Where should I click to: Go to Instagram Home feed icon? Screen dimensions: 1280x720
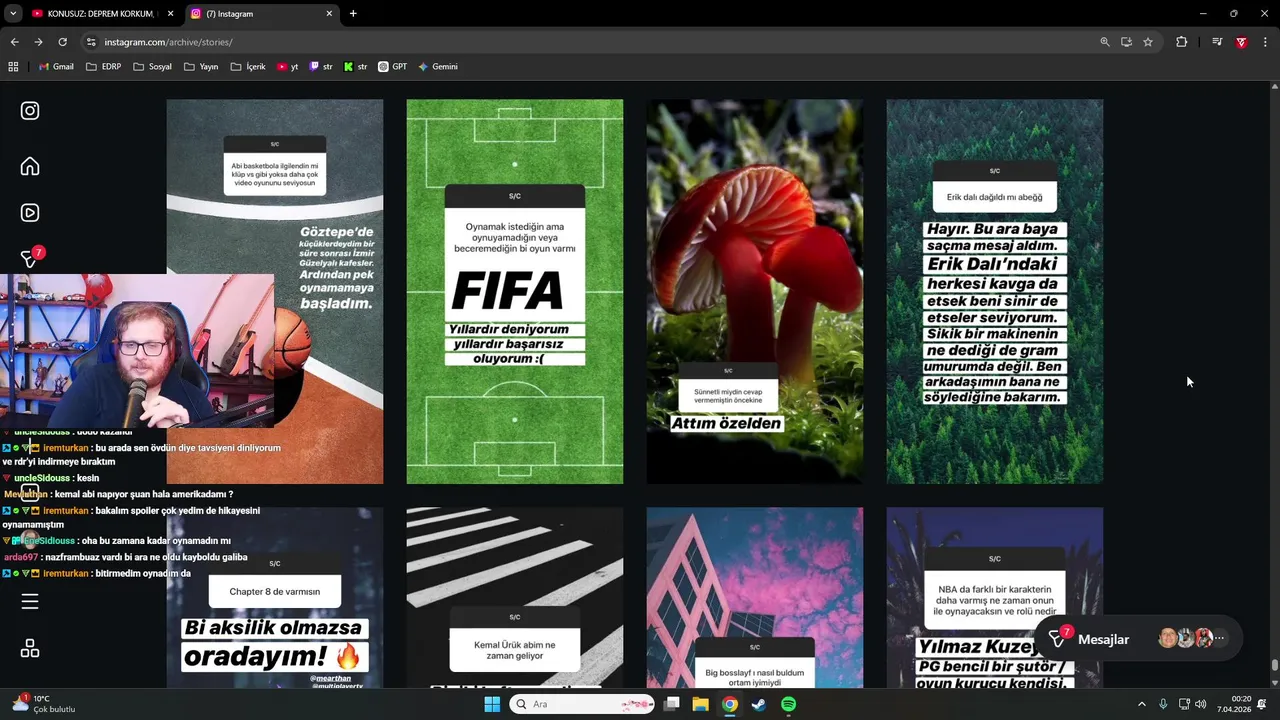pyautogui.click(x=30, y=166)
